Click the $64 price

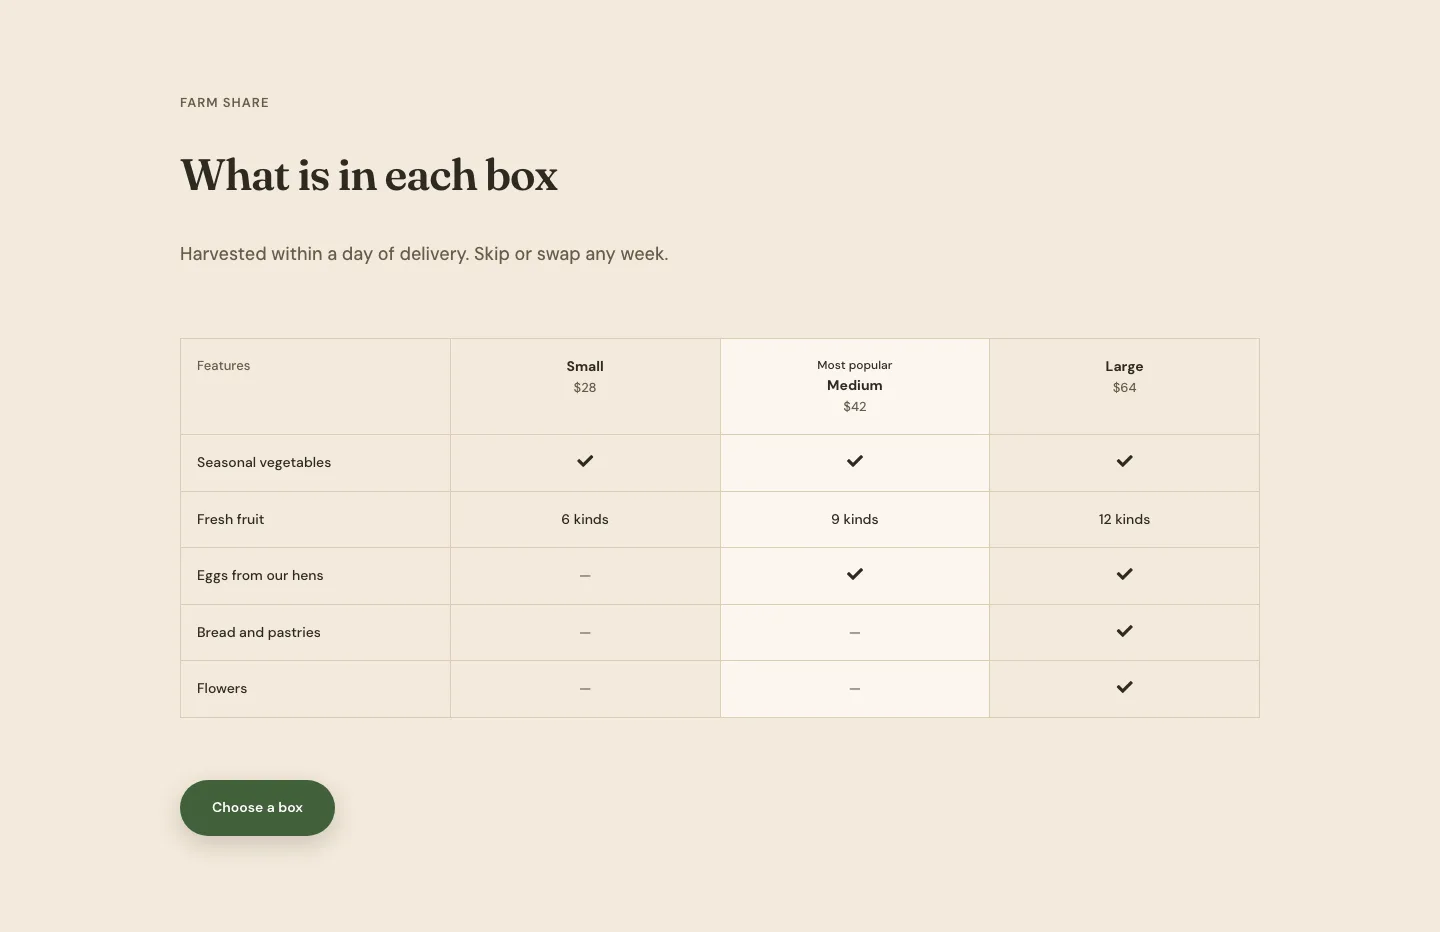tap(1124, 387)
